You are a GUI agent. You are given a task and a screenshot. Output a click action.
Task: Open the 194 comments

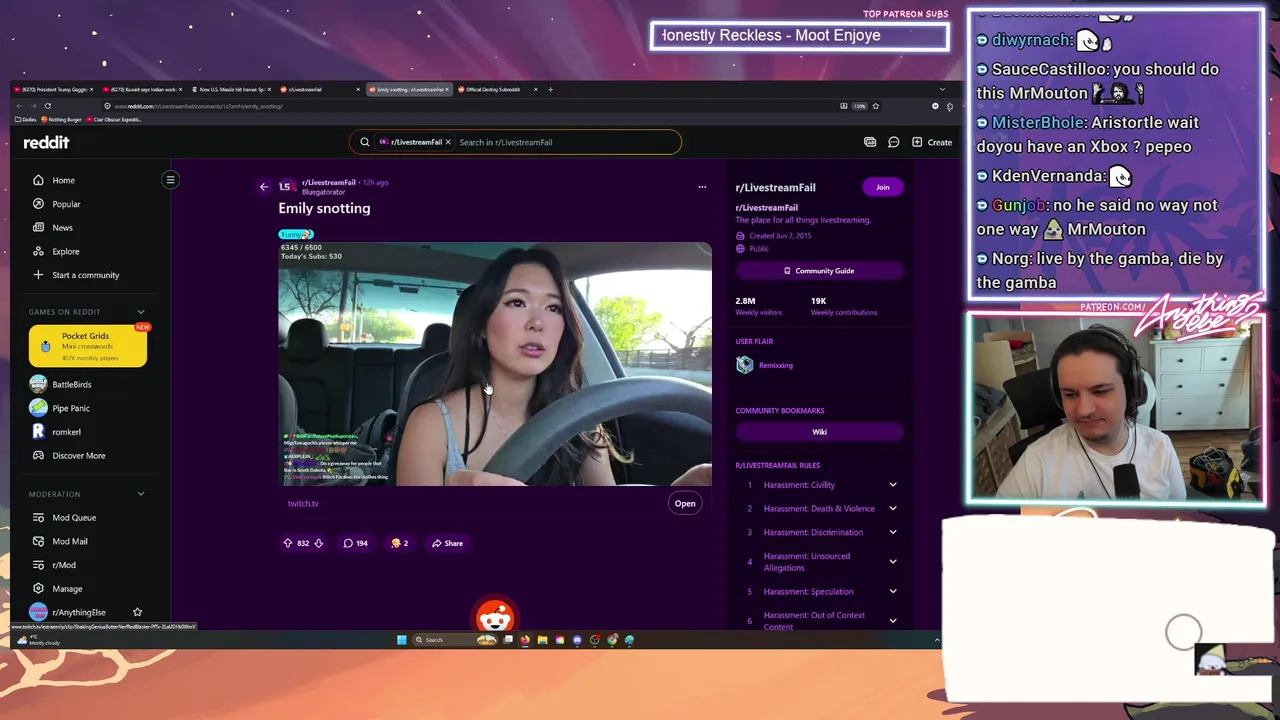click(x=355, y=543)
